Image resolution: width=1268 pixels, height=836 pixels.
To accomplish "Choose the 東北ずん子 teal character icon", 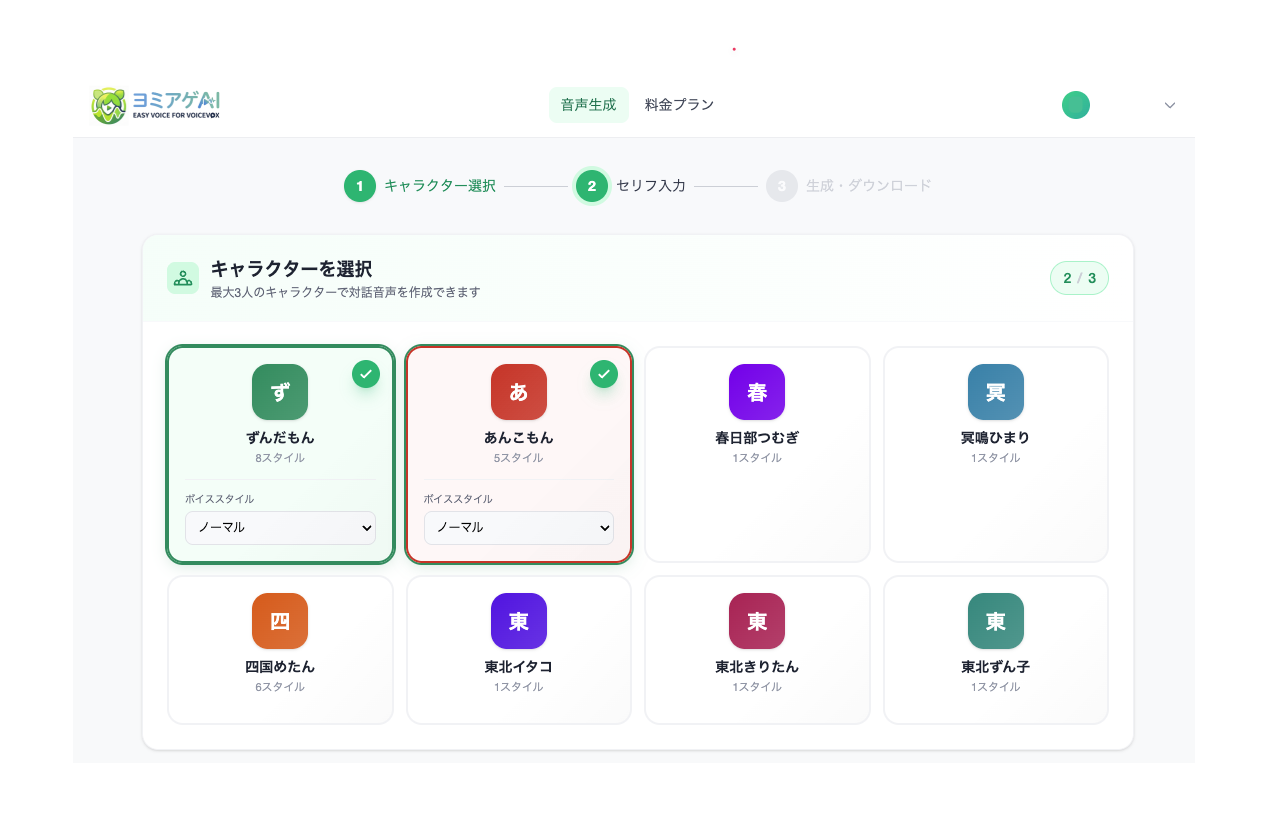I will point(995,621).
